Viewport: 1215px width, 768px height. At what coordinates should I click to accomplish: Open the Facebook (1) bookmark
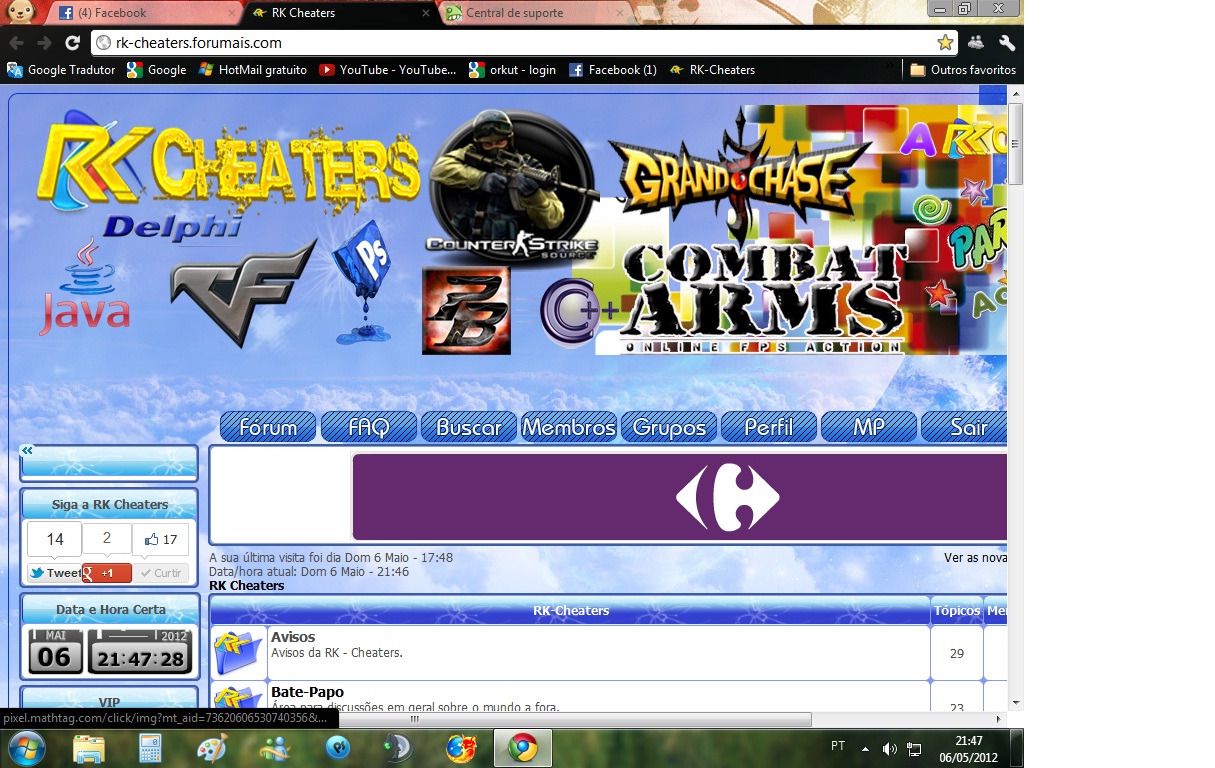coord(613,70)
